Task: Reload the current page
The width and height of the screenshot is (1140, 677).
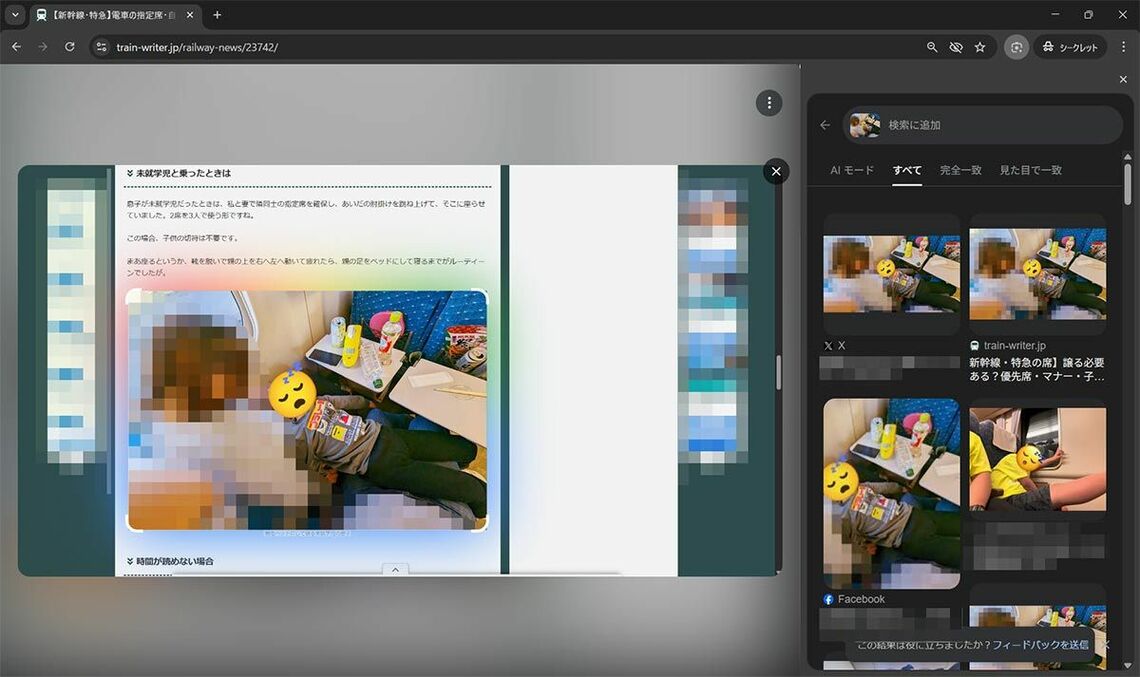Action: [x=69, y=47]
